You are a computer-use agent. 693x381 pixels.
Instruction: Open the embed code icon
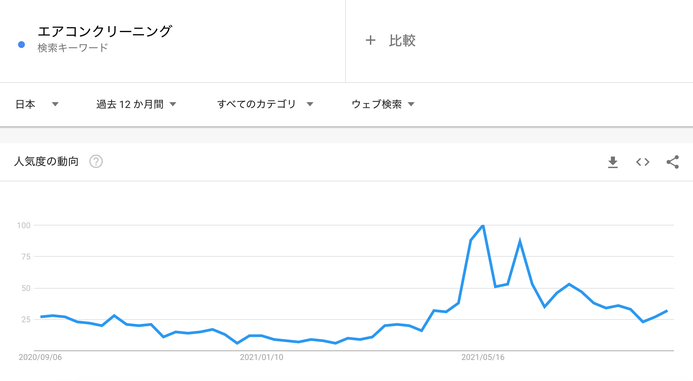pyautogui.click(x=643, y=162)
